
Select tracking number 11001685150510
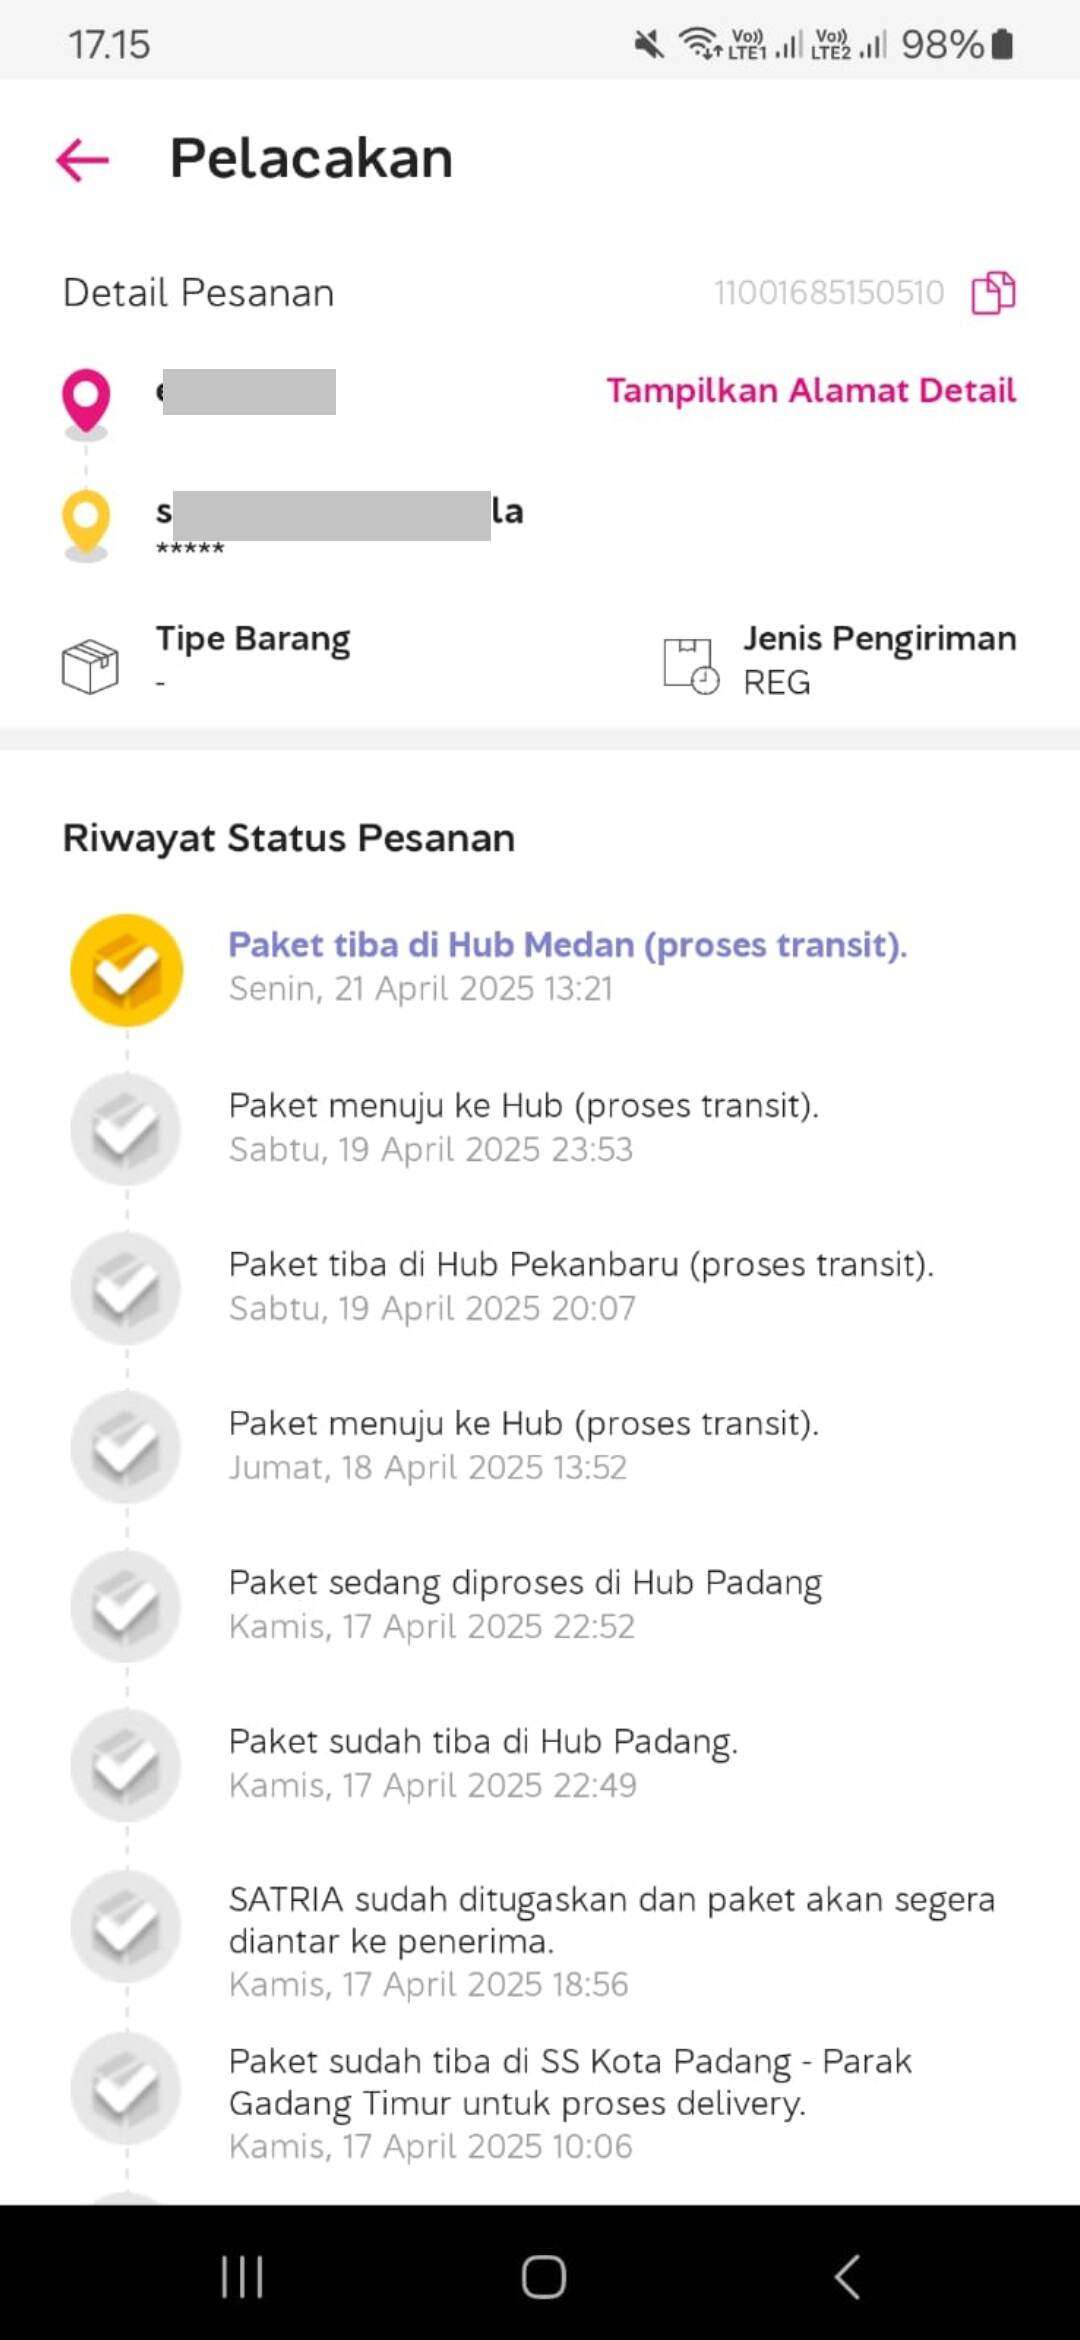829,293
